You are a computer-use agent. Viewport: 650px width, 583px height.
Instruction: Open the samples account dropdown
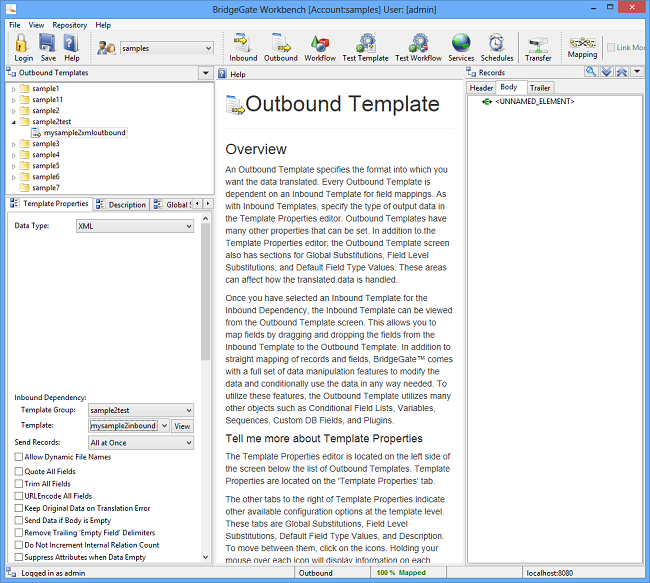click(167, 48)
